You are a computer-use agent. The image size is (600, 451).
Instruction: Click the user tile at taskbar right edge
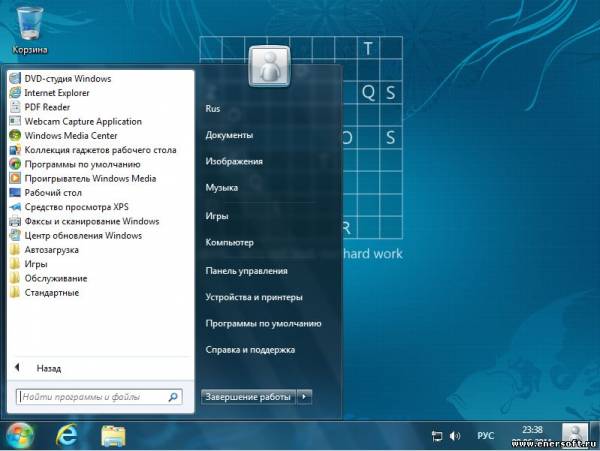(575, 434)
